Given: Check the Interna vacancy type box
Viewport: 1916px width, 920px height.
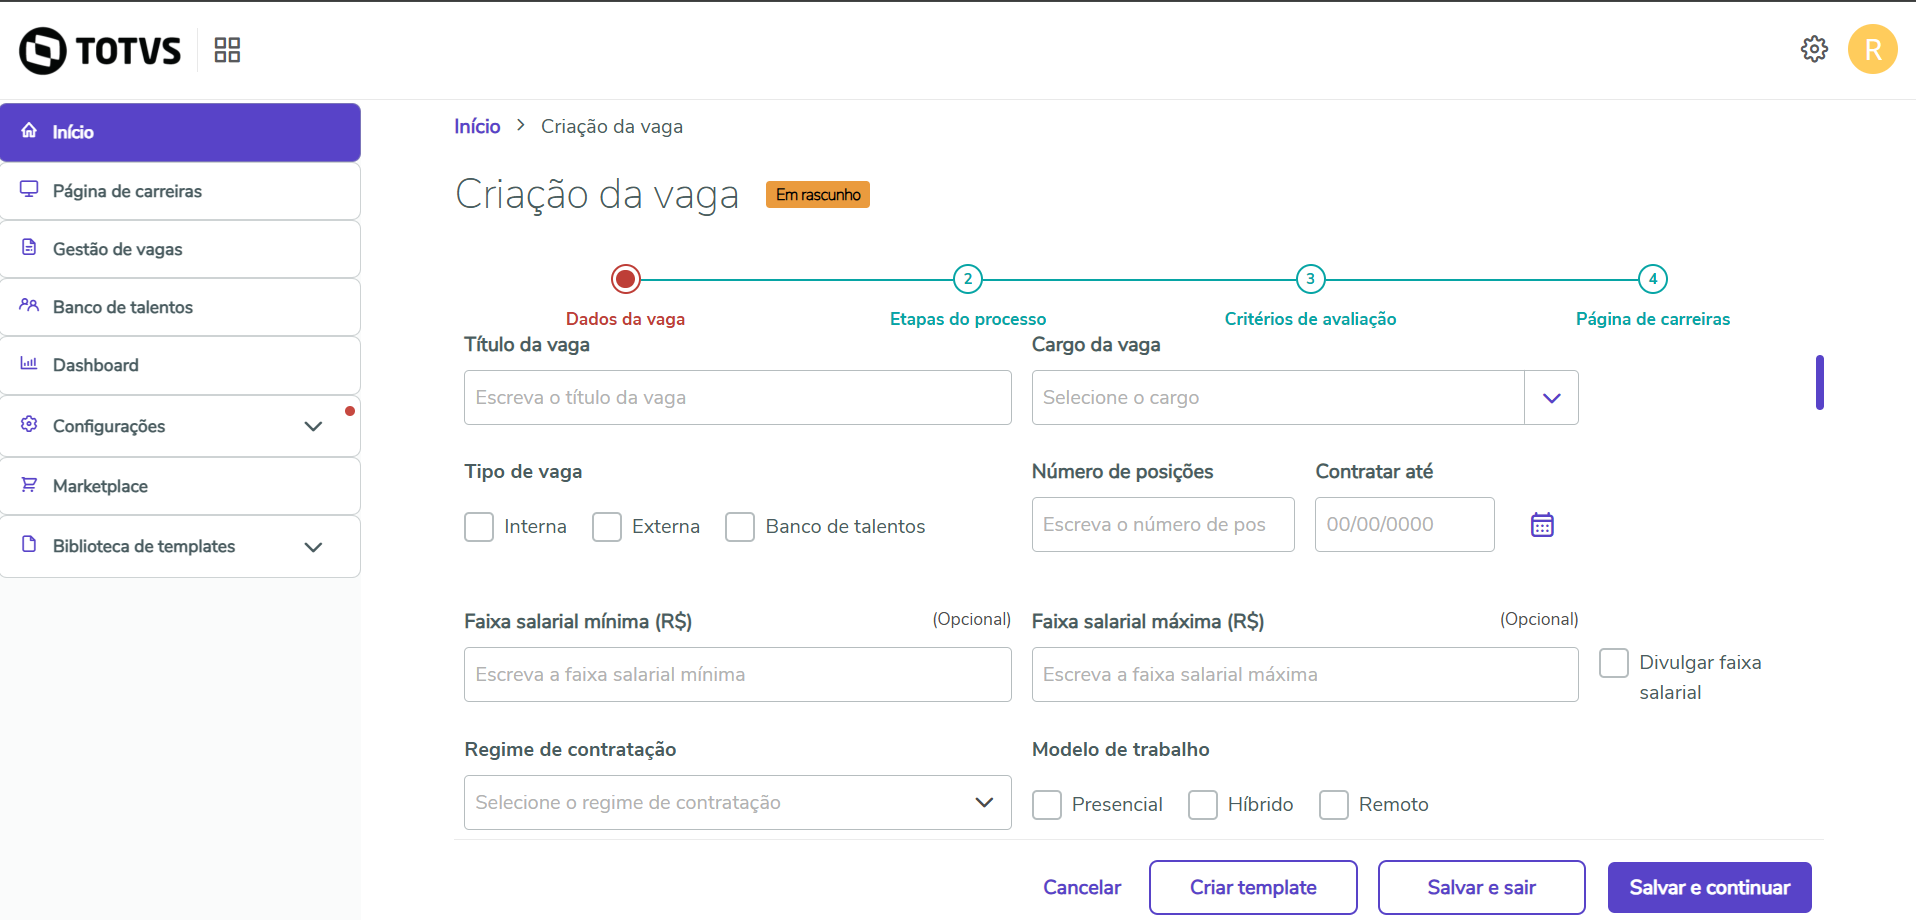Looking at the screenshot, I should click(479, 527).
